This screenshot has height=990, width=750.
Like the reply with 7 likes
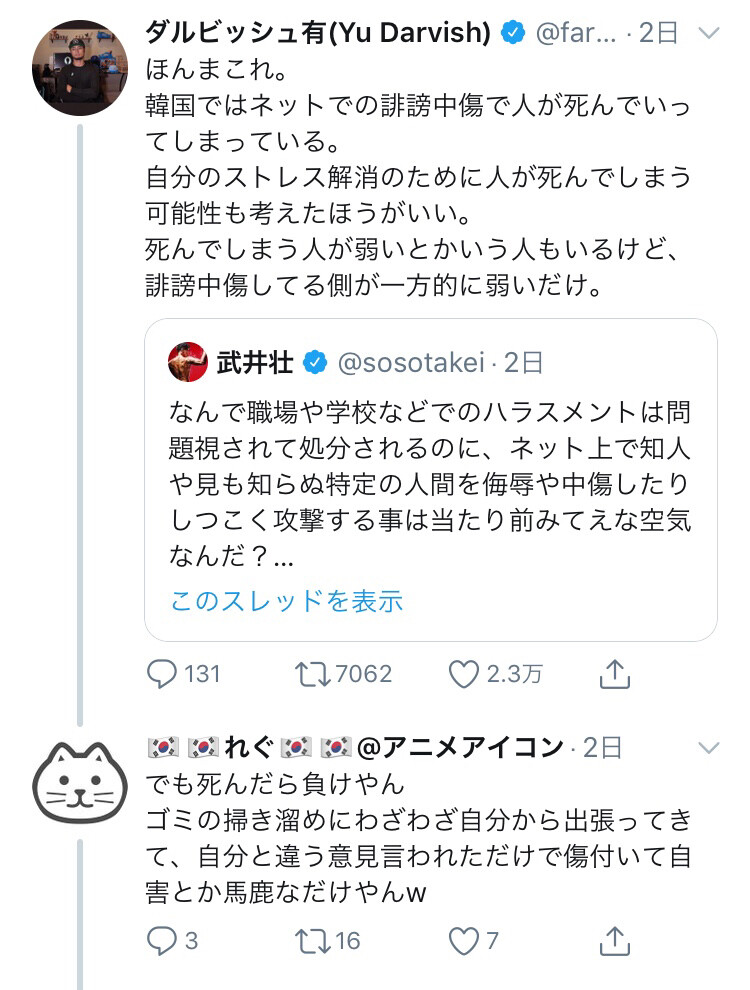(x=462, y=940)
